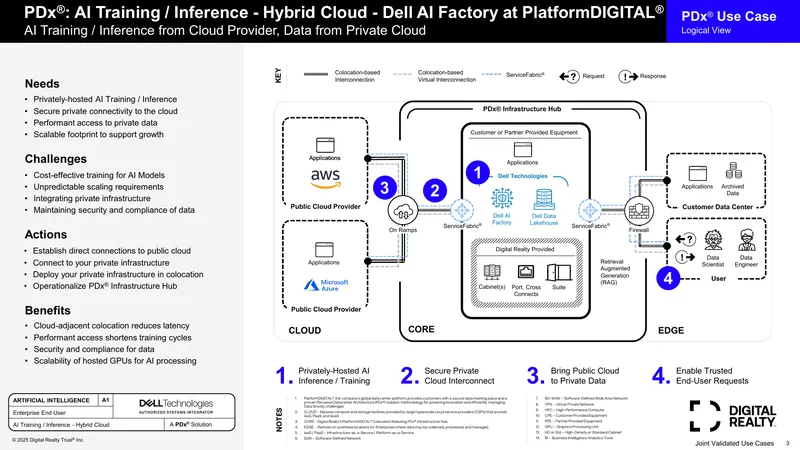Click blue circle number 1 marker

(x=478, y=172)
